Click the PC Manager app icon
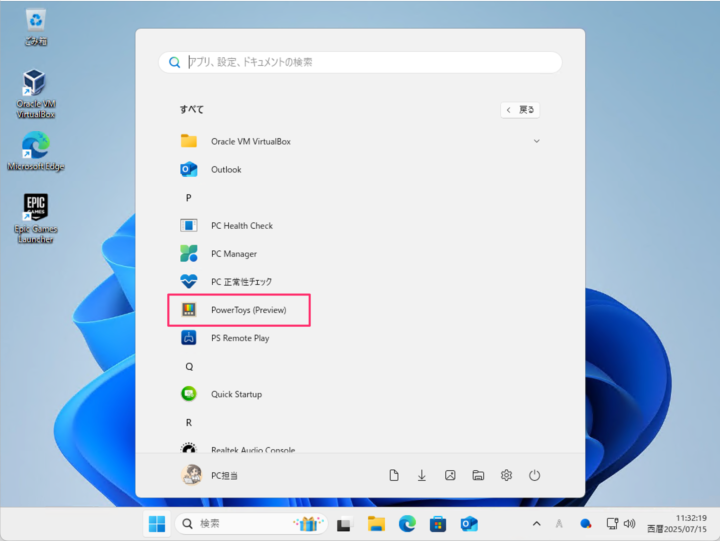The image size is (720, 541). pyautogui.click(x=189, y=254)
